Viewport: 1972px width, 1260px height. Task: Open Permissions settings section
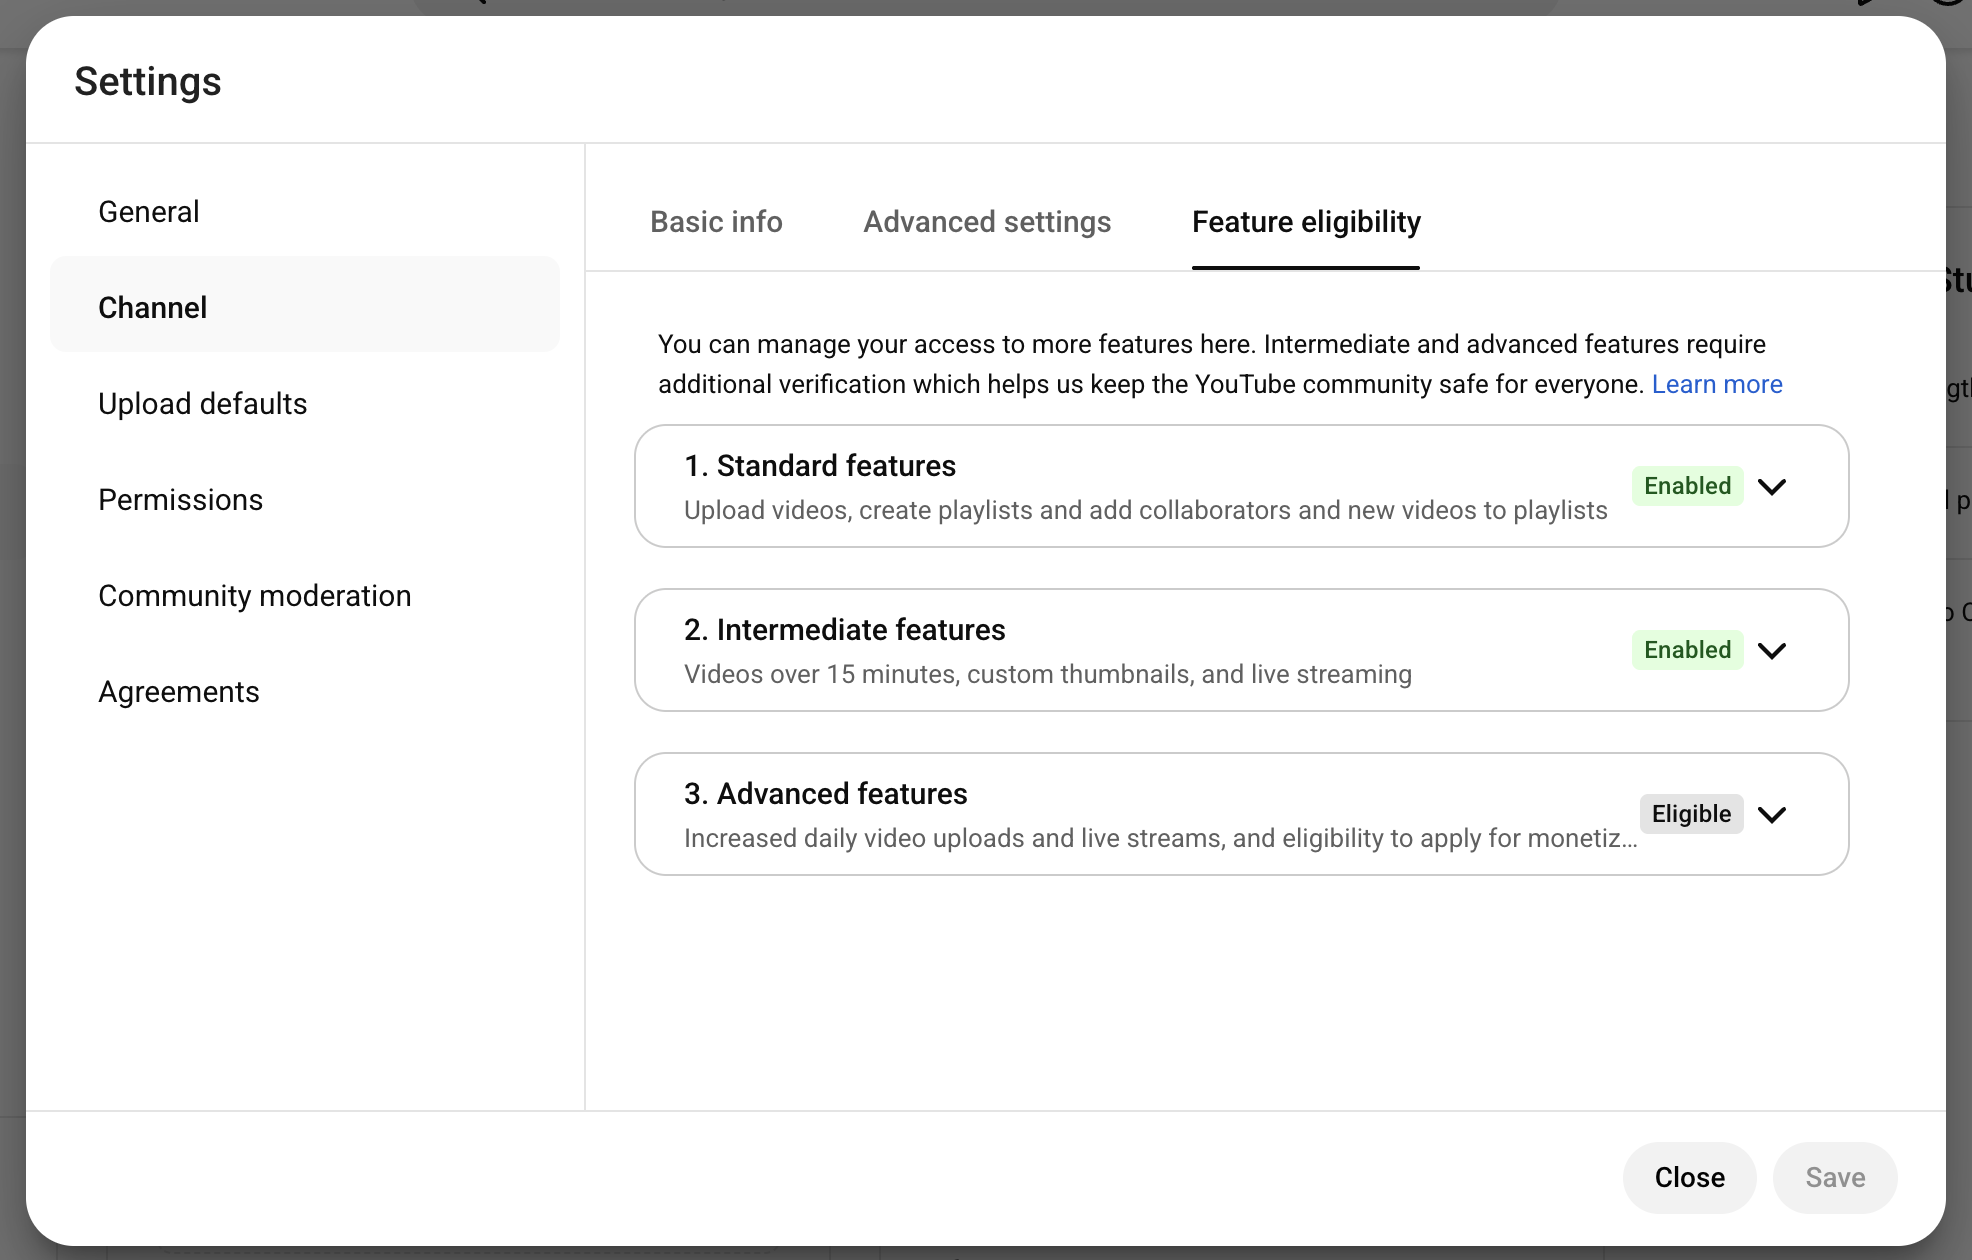coord(181,500)
